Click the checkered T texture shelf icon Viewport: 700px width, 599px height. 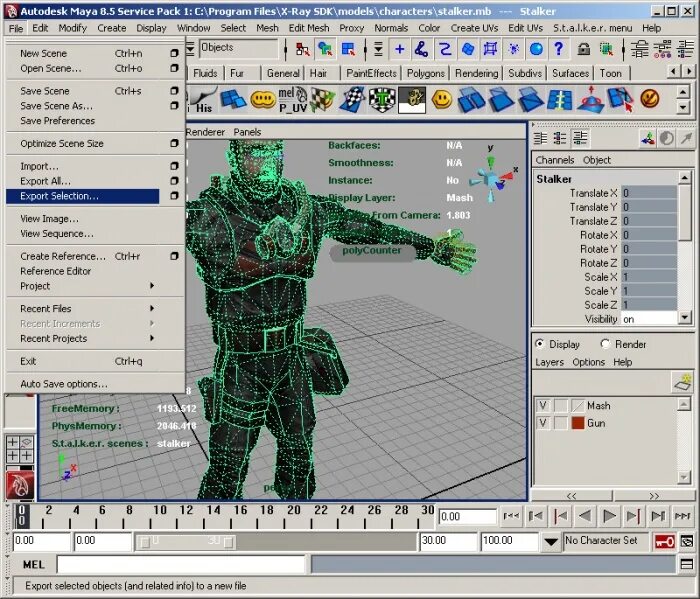coord(382,100)
